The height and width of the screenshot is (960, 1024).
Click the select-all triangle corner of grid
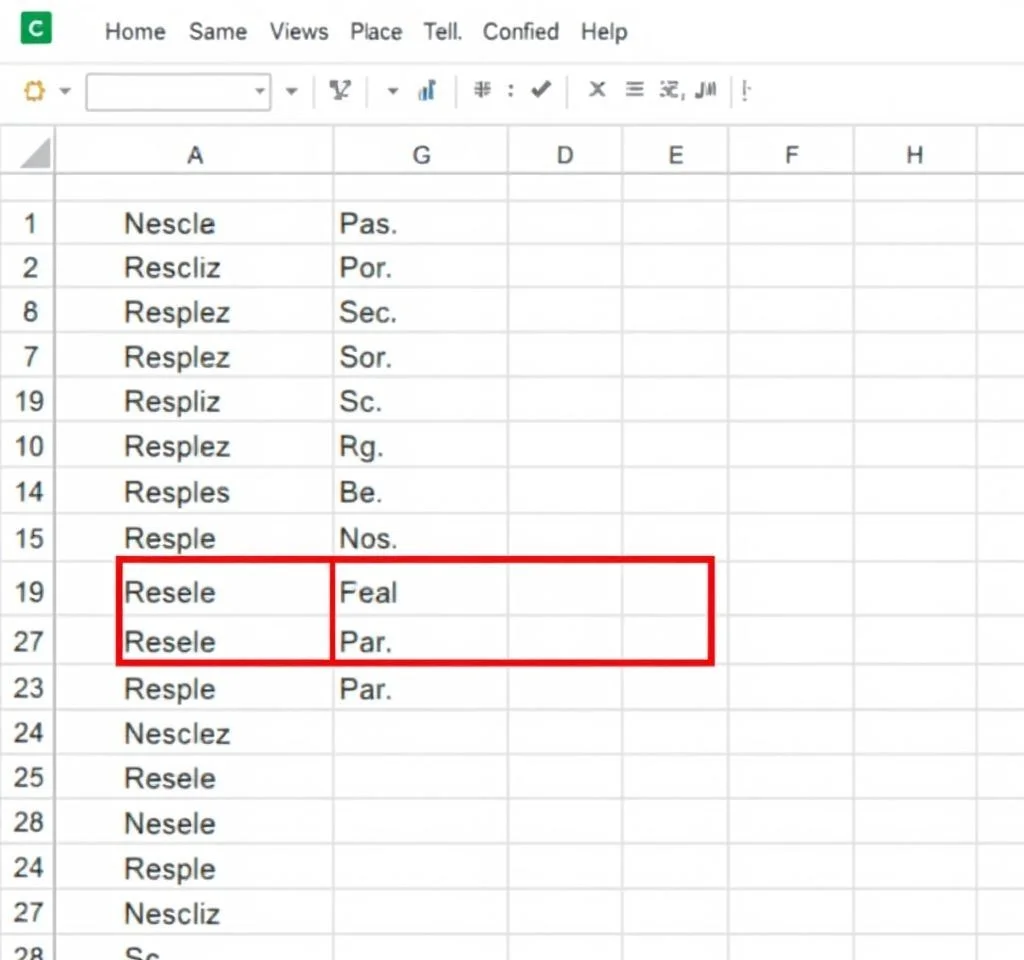click(35, 154)
